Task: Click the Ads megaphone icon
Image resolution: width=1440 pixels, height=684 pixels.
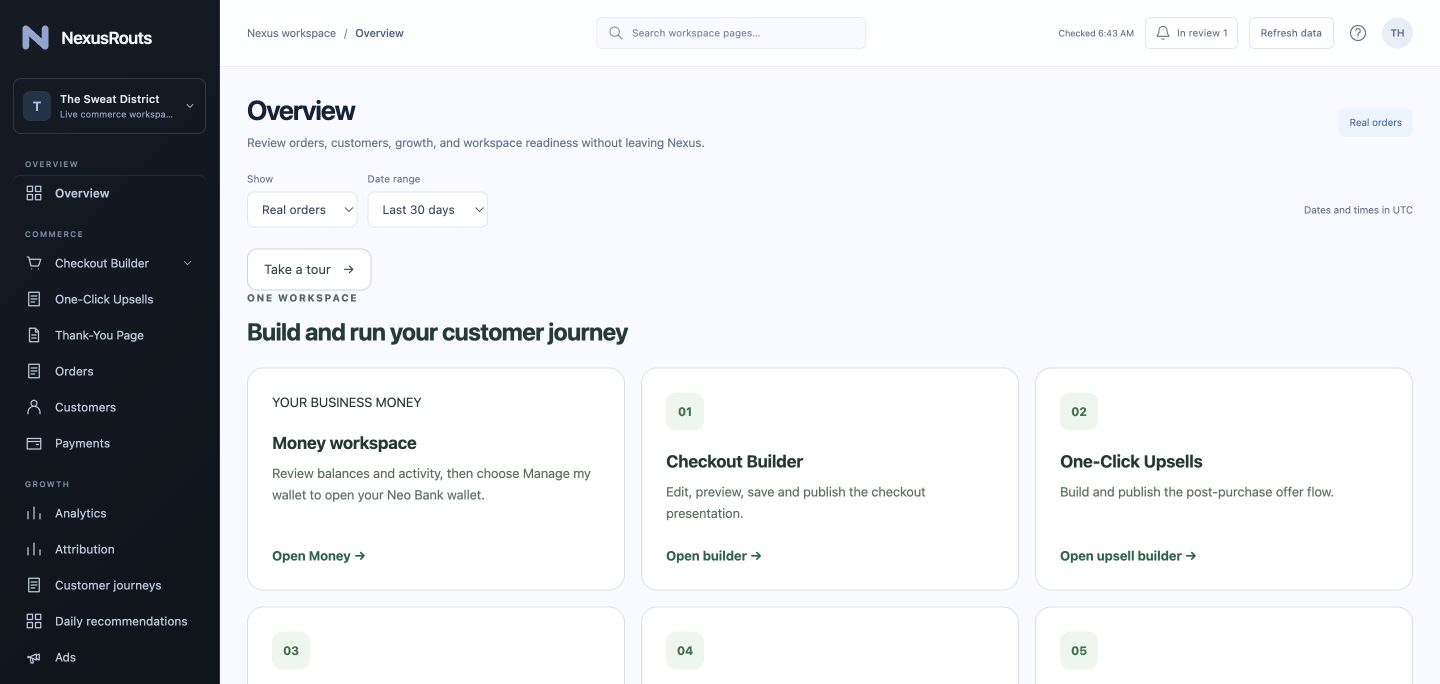Action: 34,657
